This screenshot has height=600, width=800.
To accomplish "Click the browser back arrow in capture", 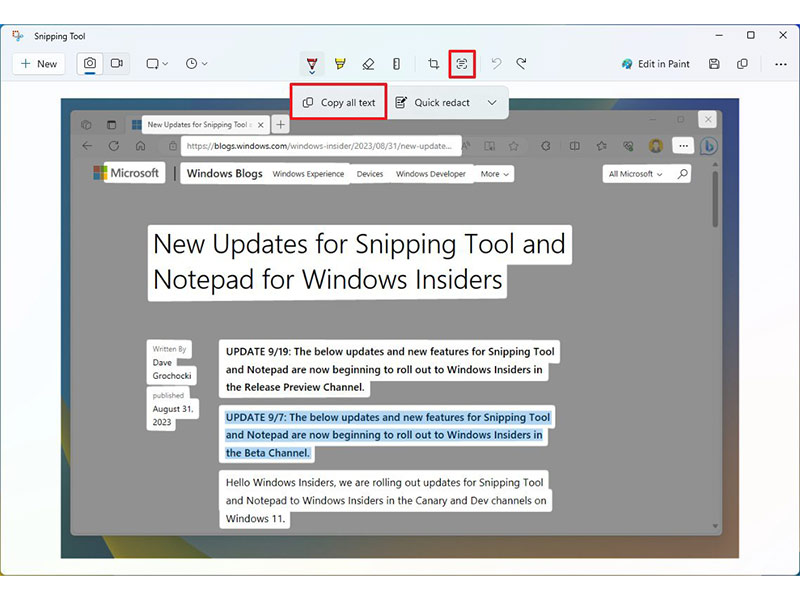I will click(87, 146).
